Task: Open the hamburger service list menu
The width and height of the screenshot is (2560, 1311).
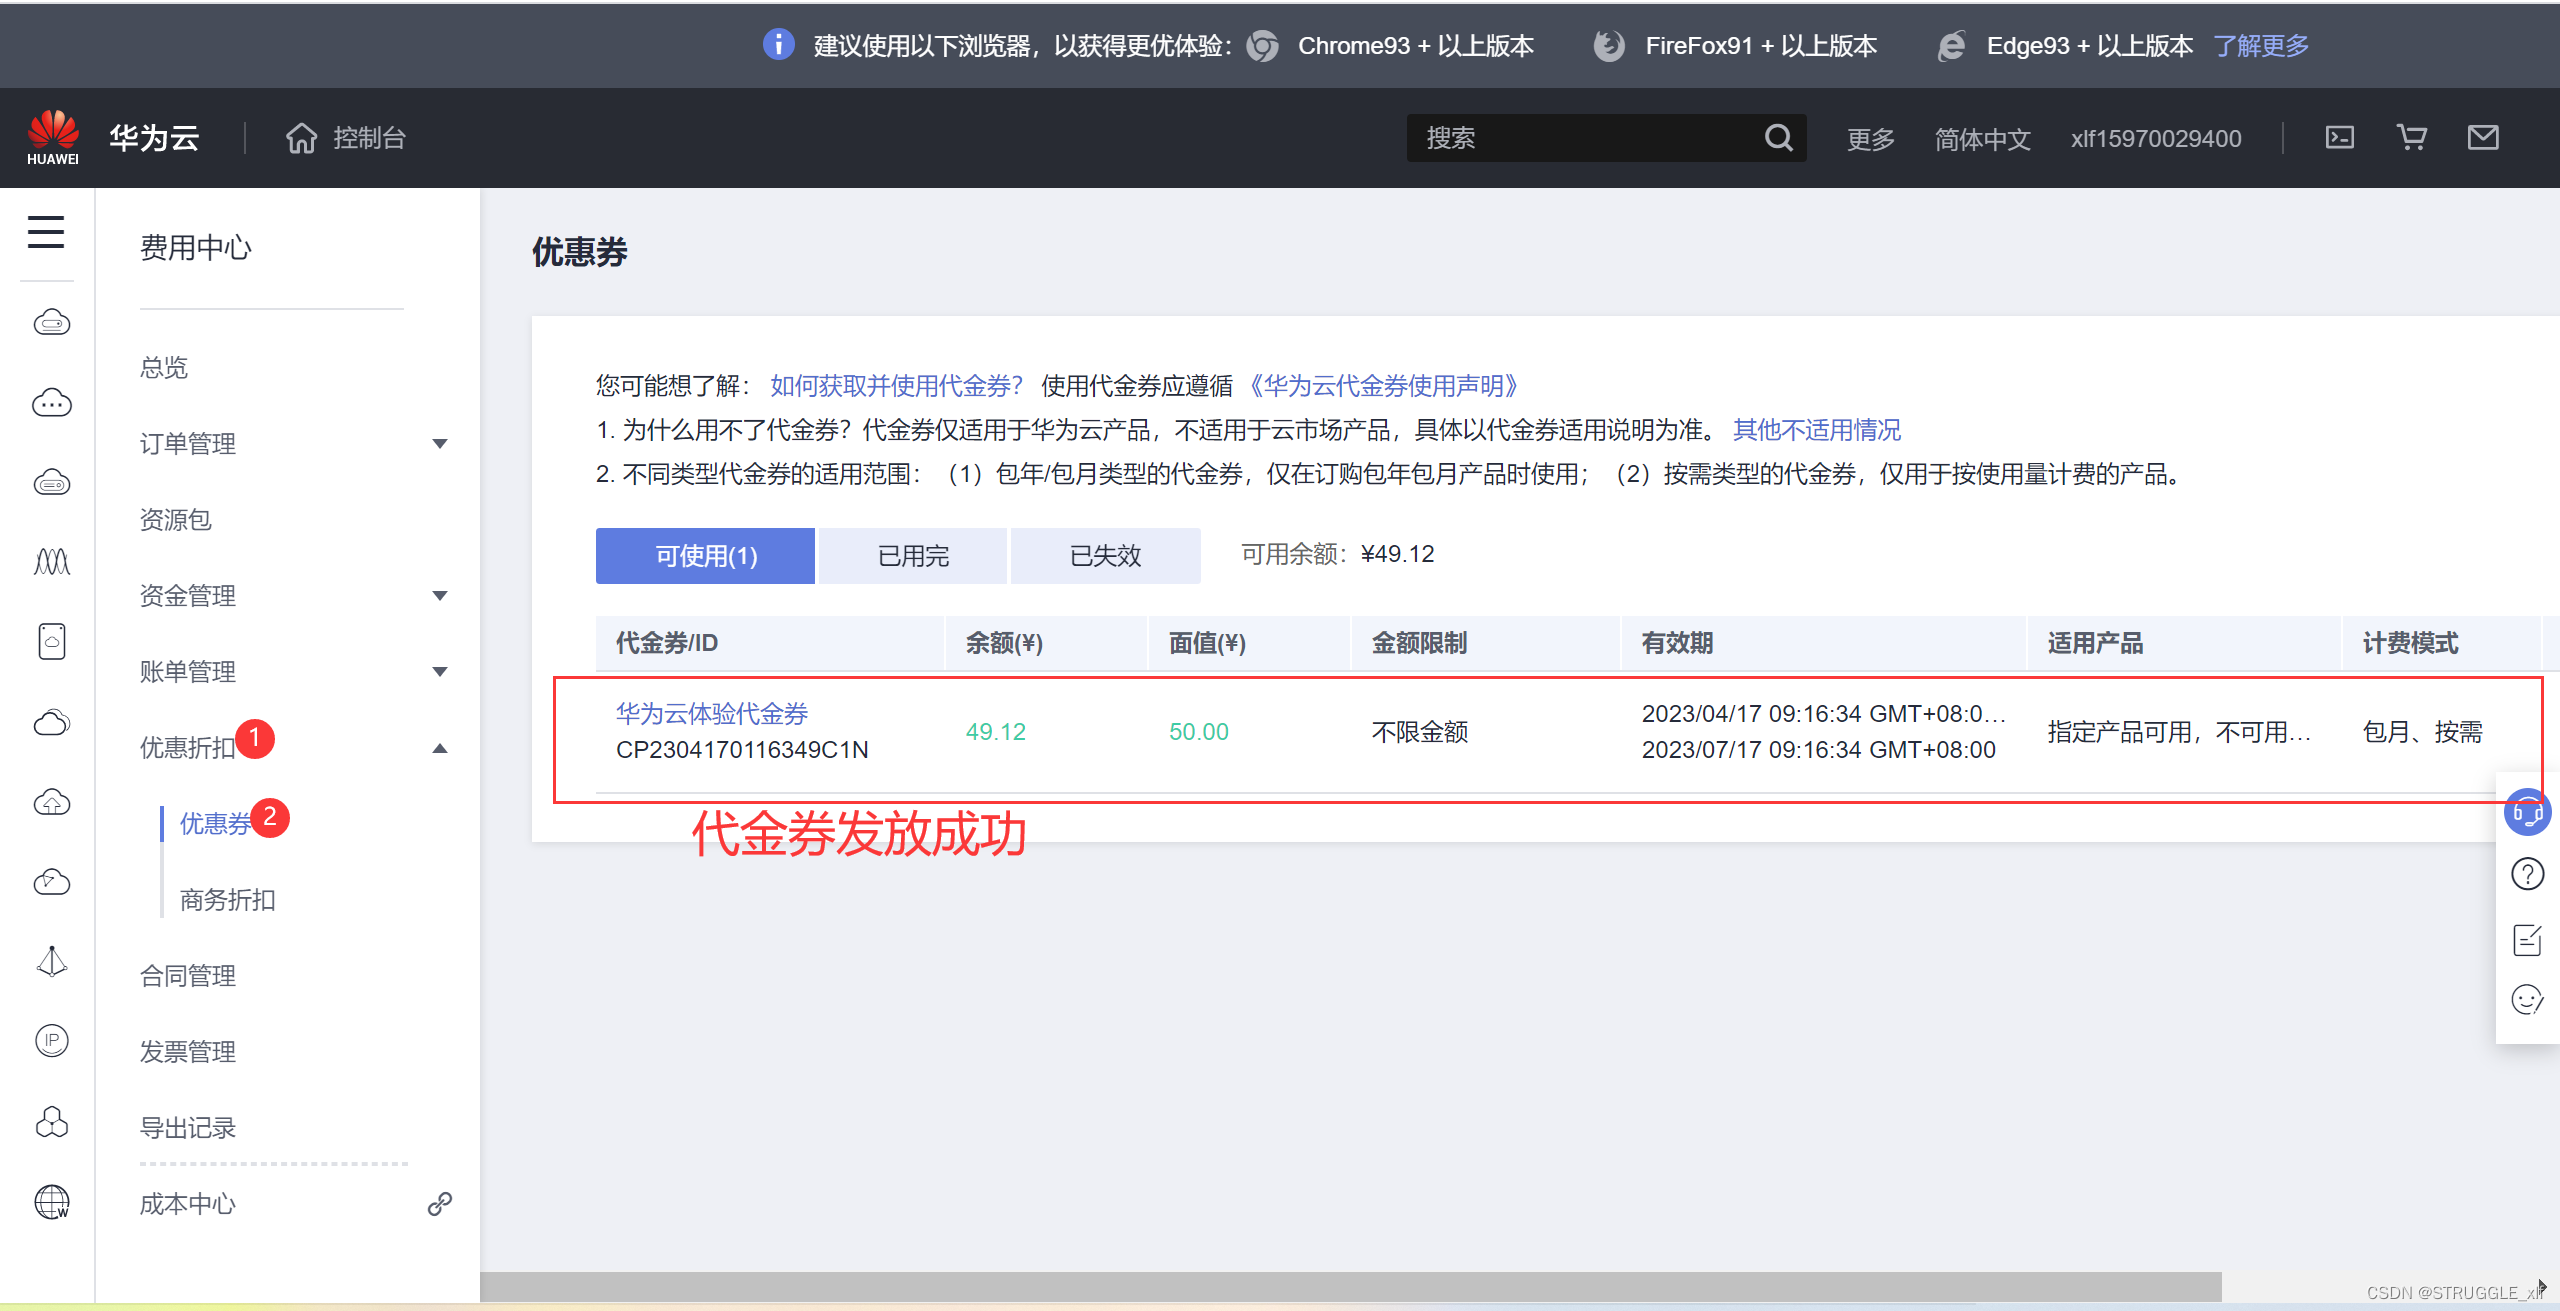Action: point(46,232)
